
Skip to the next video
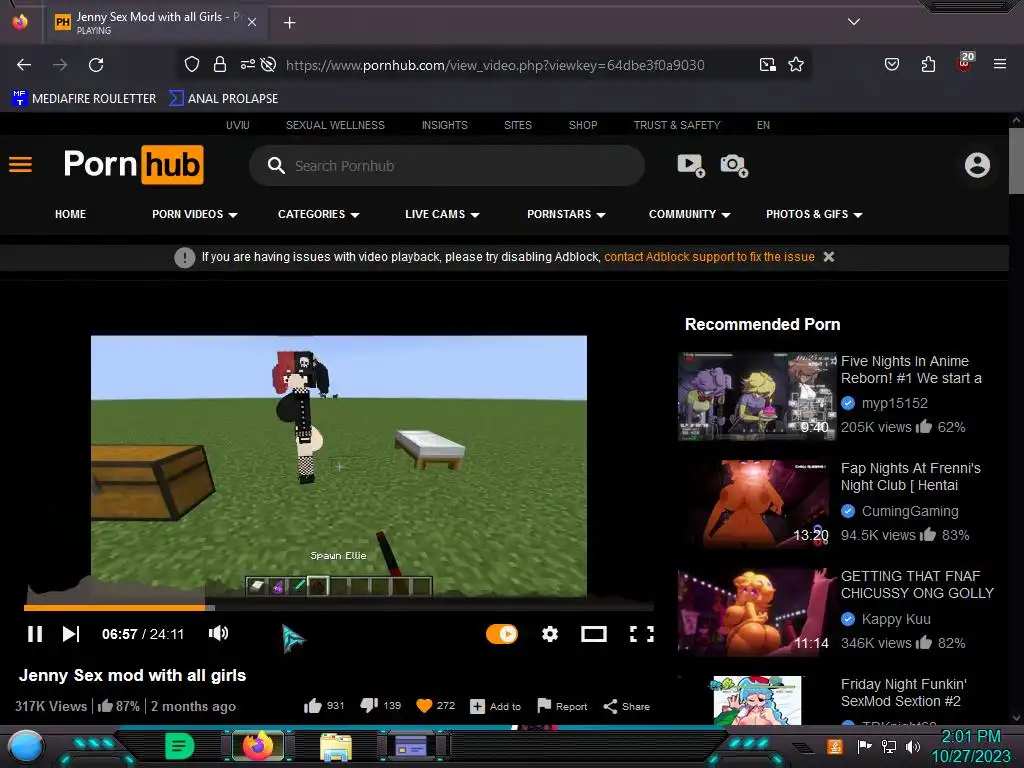[71, 634]
